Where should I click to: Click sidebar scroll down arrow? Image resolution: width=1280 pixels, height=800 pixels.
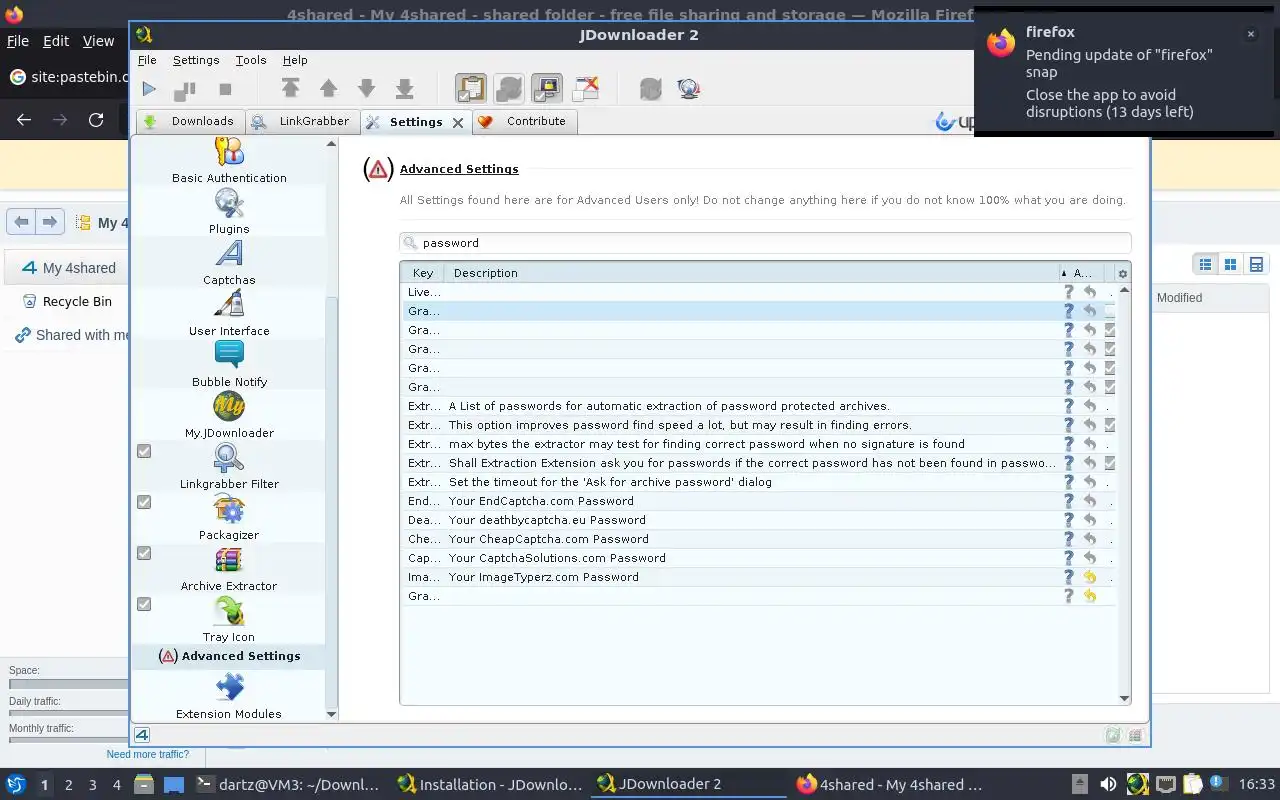(331, 714)
